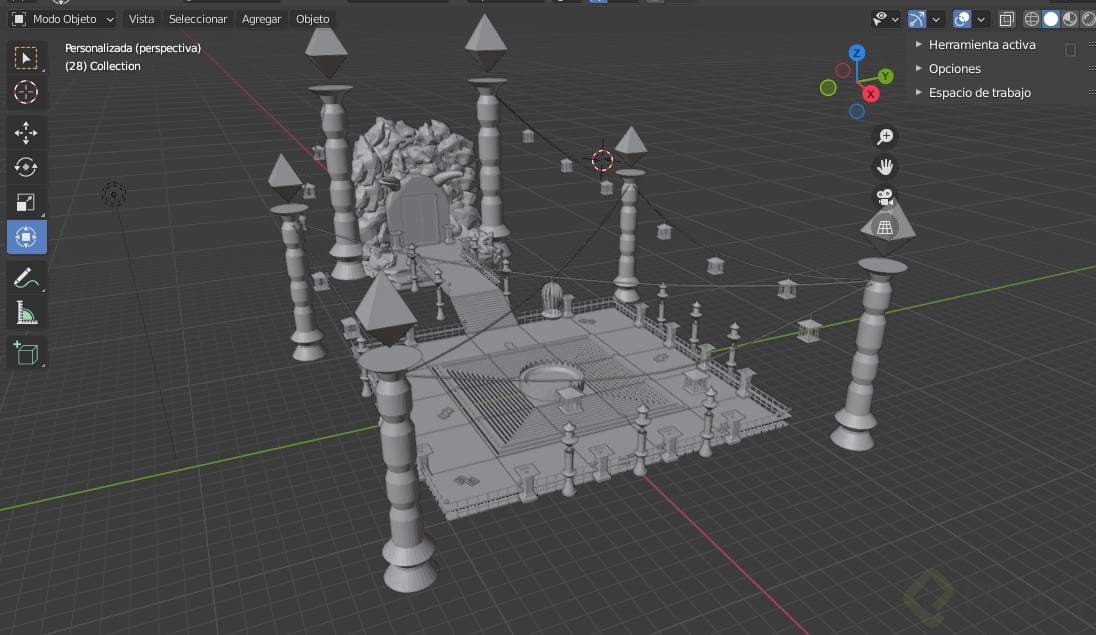Click the negative Y green gizmo circle

tap(828, 88)
